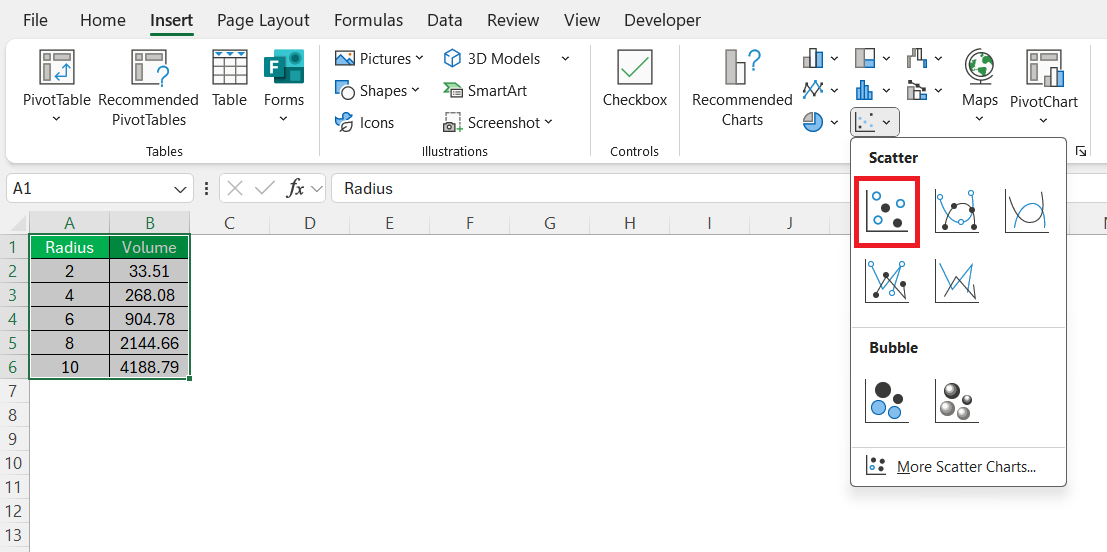Switch to the Page Layout tab

pos(263,20)
